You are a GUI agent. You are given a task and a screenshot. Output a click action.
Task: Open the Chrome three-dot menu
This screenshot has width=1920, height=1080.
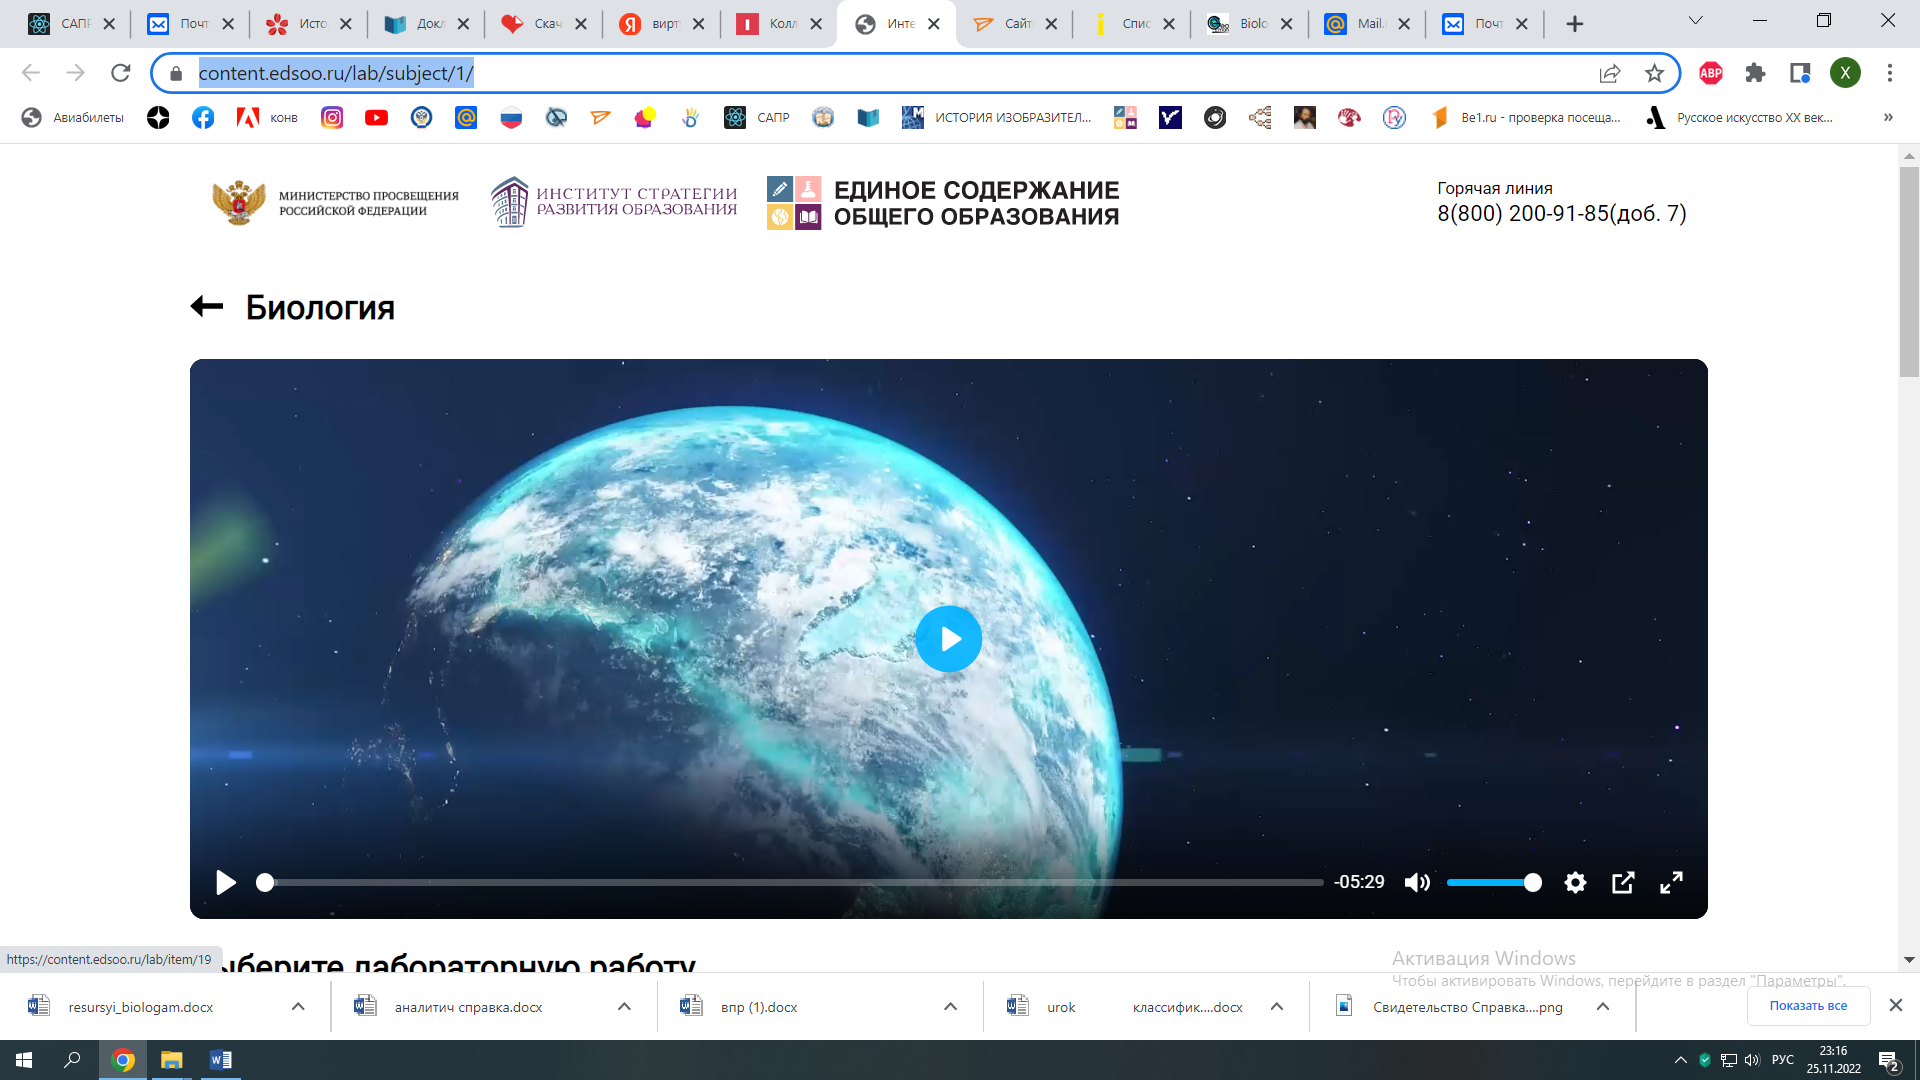tap(1889, 73)
